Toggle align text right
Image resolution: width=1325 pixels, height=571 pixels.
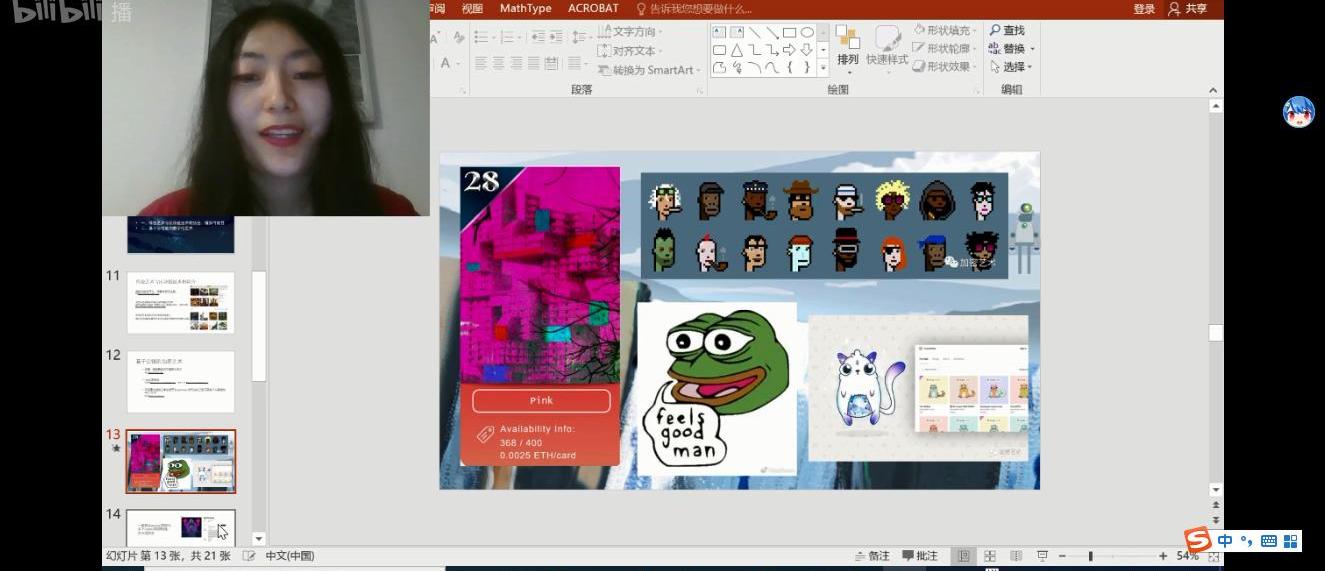click(x=516, y=63)
